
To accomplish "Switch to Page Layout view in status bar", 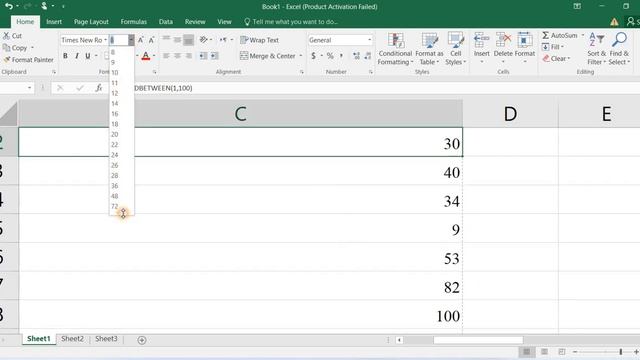I will point(544,352).
